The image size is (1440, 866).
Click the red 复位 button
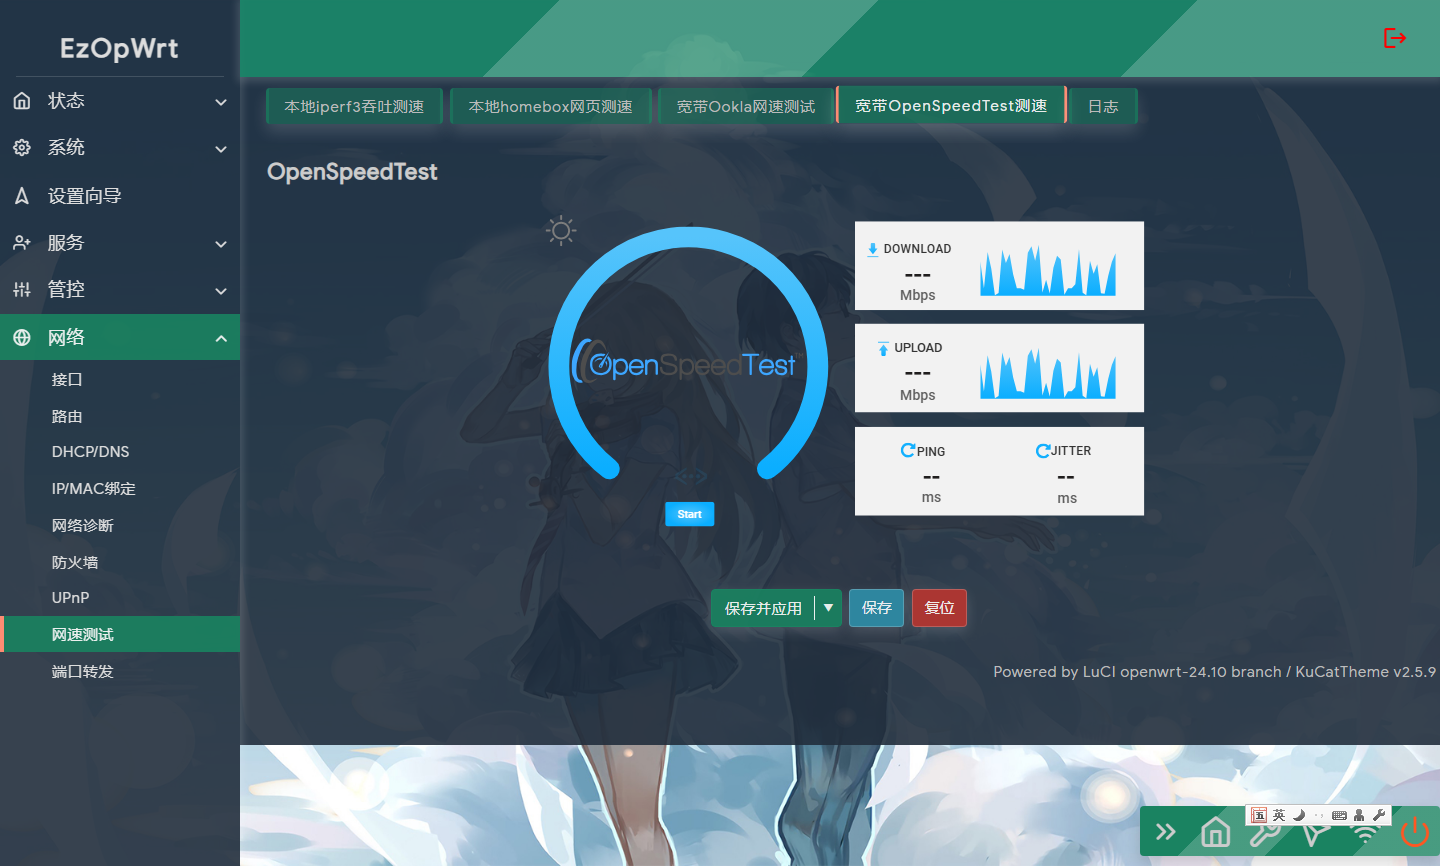click(939, 608)
